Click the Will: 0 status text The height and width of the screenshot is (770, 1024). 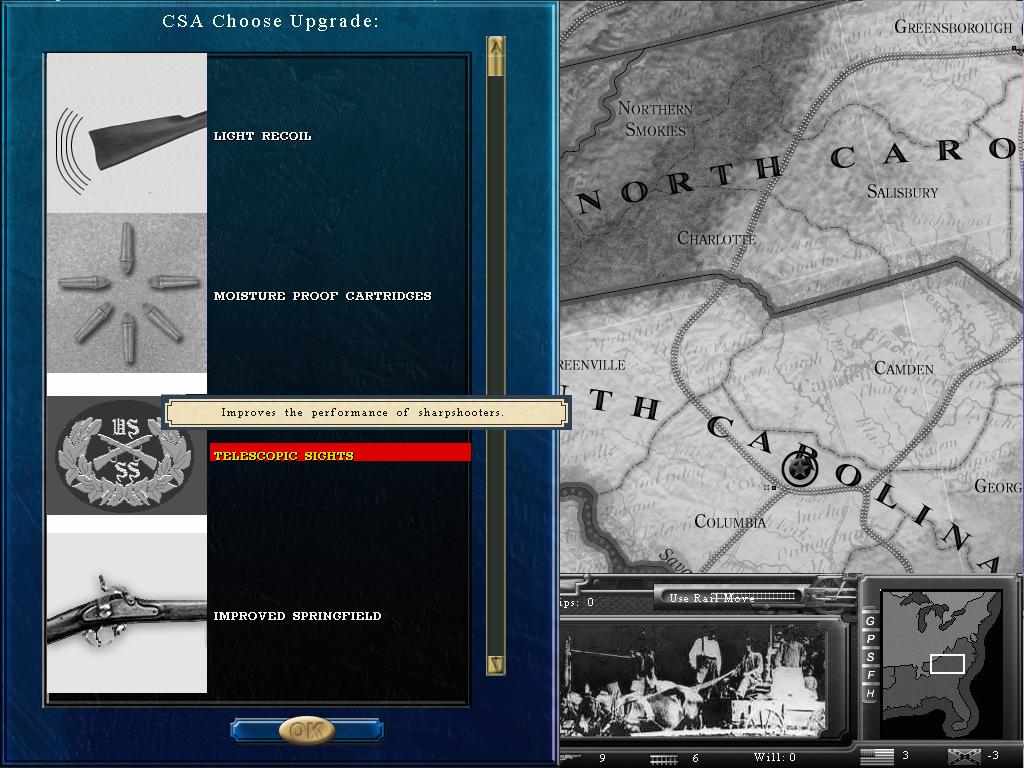pos(775,758)
